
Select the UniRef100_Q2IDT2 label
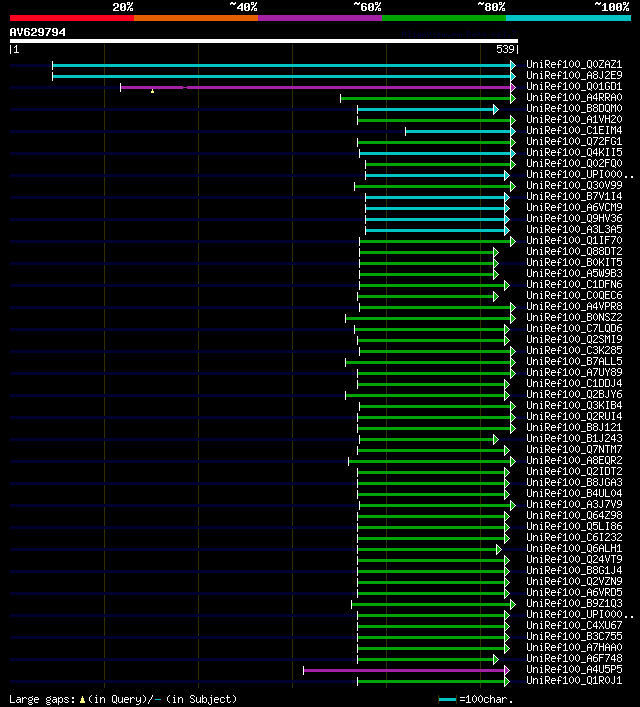[574, 472]
